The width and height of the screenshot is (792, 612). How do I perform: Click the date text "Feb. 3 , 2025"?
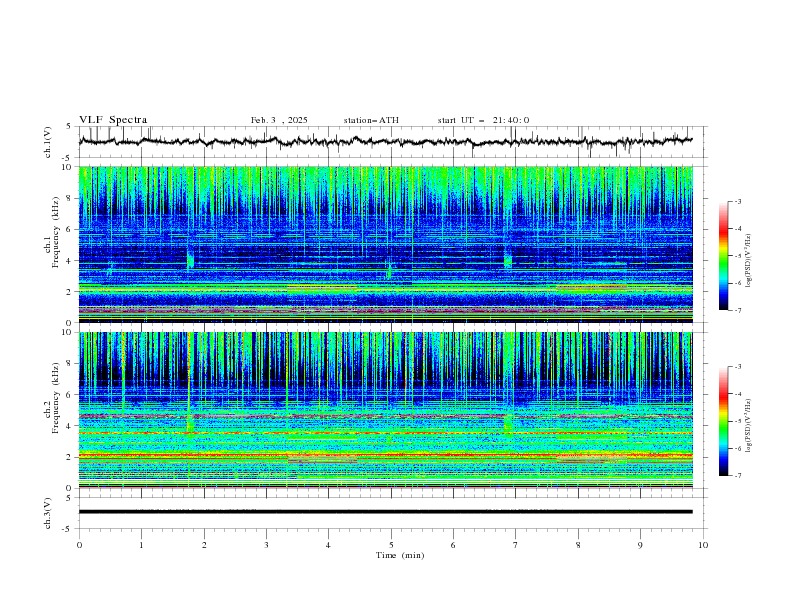coord(279,120)
